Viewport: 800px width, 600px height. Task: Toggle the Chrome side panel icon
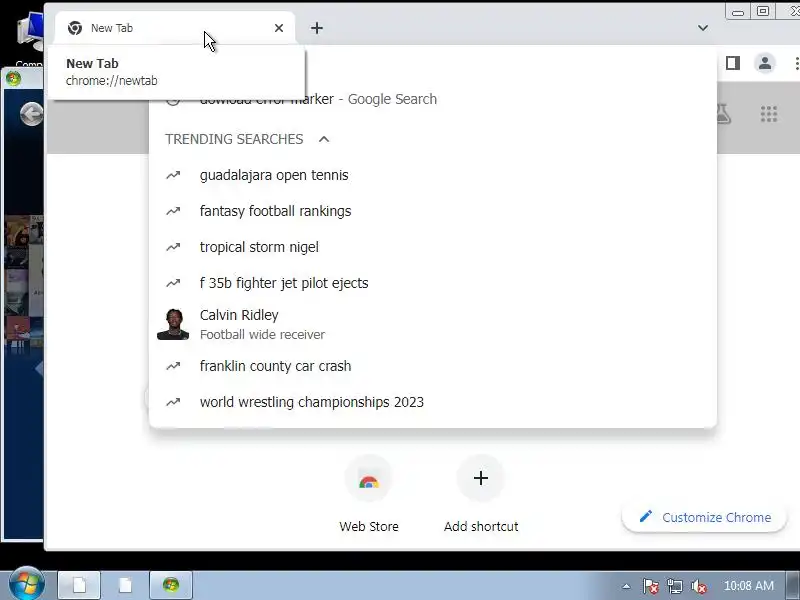tap(733, 63)
